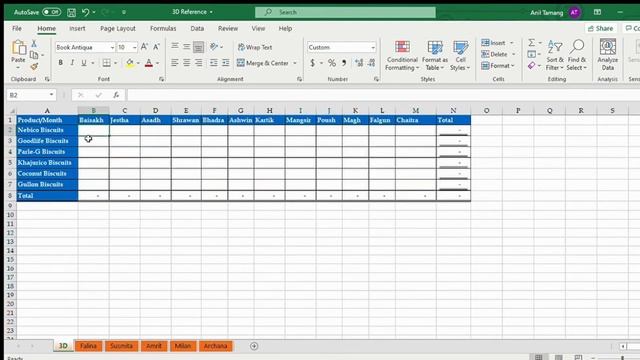Click the Clear eraser icon

[x=531, y=66]
